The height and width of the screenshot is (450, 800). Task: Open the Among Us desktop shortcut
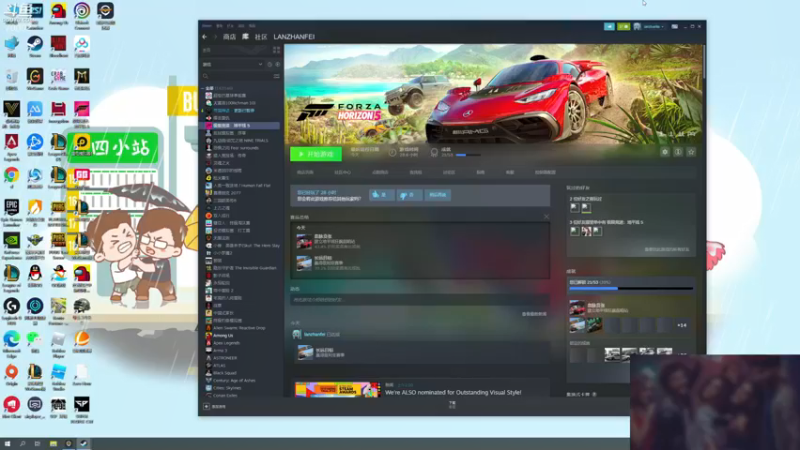[x=58, y=13]
